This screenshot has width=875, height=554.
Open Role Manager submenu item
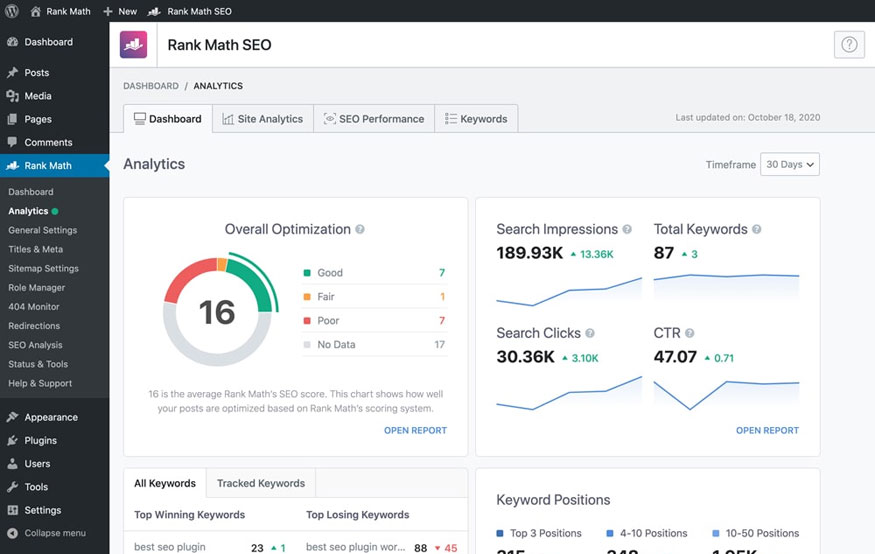[36, 287]
